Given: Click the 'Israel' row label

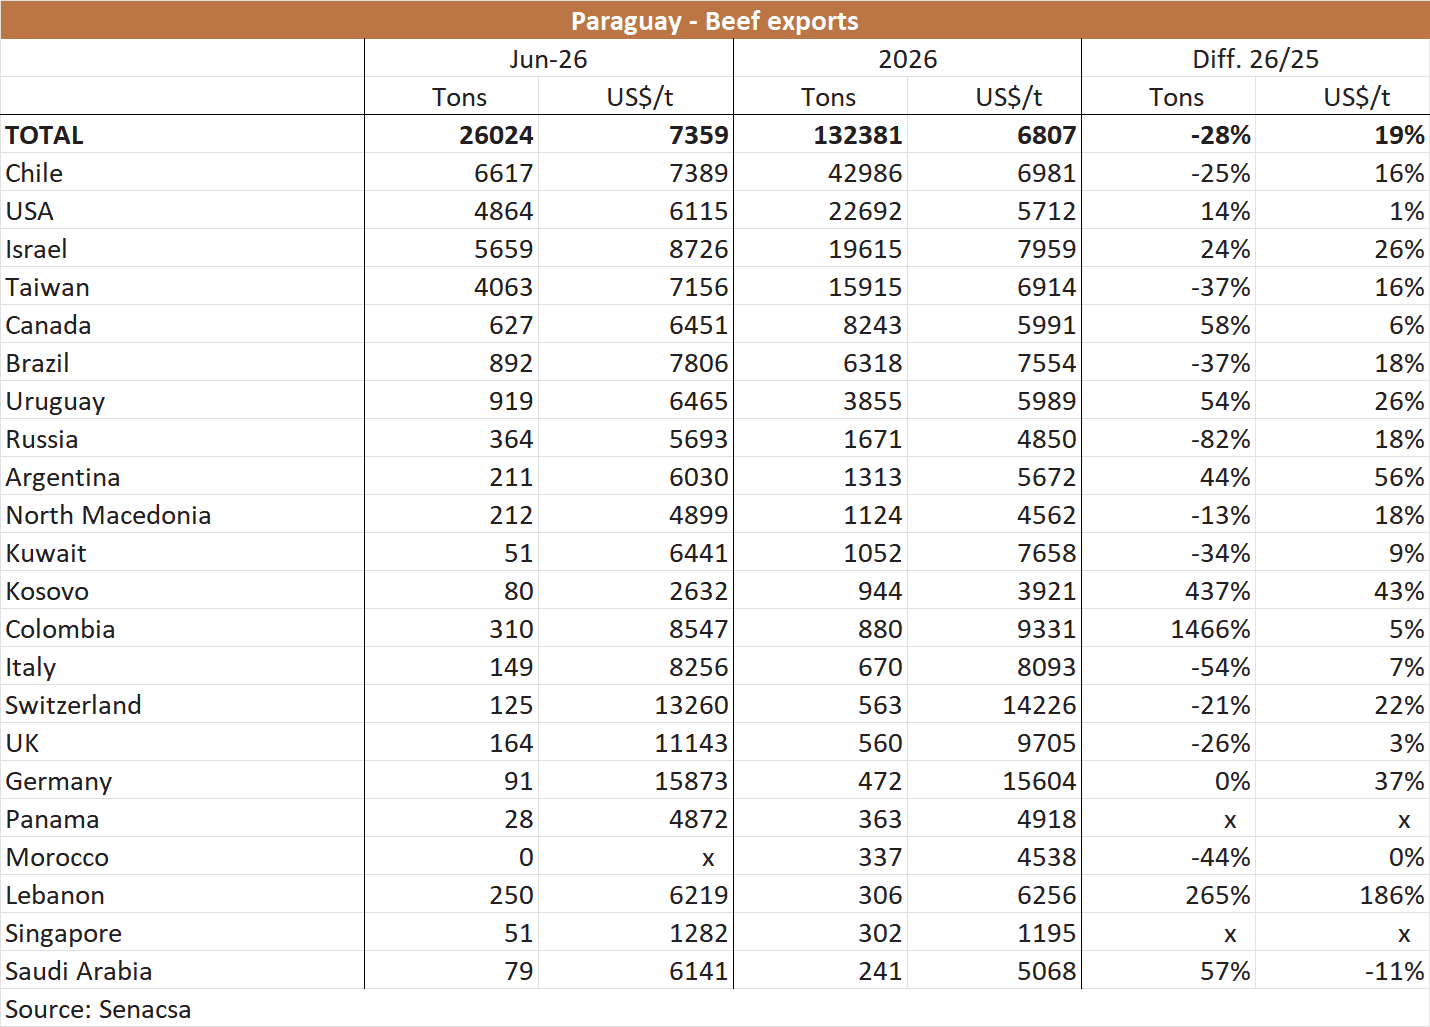Looking at the screenshot, I should [36, 249].
